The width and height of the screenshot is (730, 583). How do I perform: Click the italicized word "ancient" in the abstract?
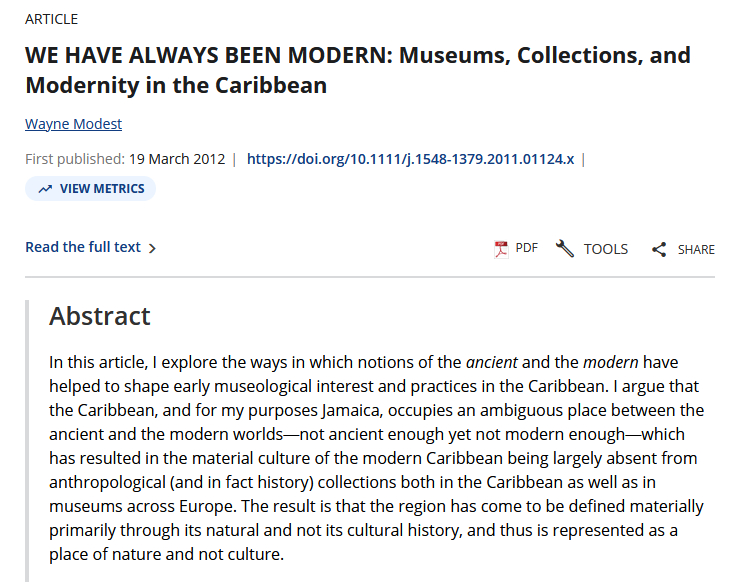(493, 362)
